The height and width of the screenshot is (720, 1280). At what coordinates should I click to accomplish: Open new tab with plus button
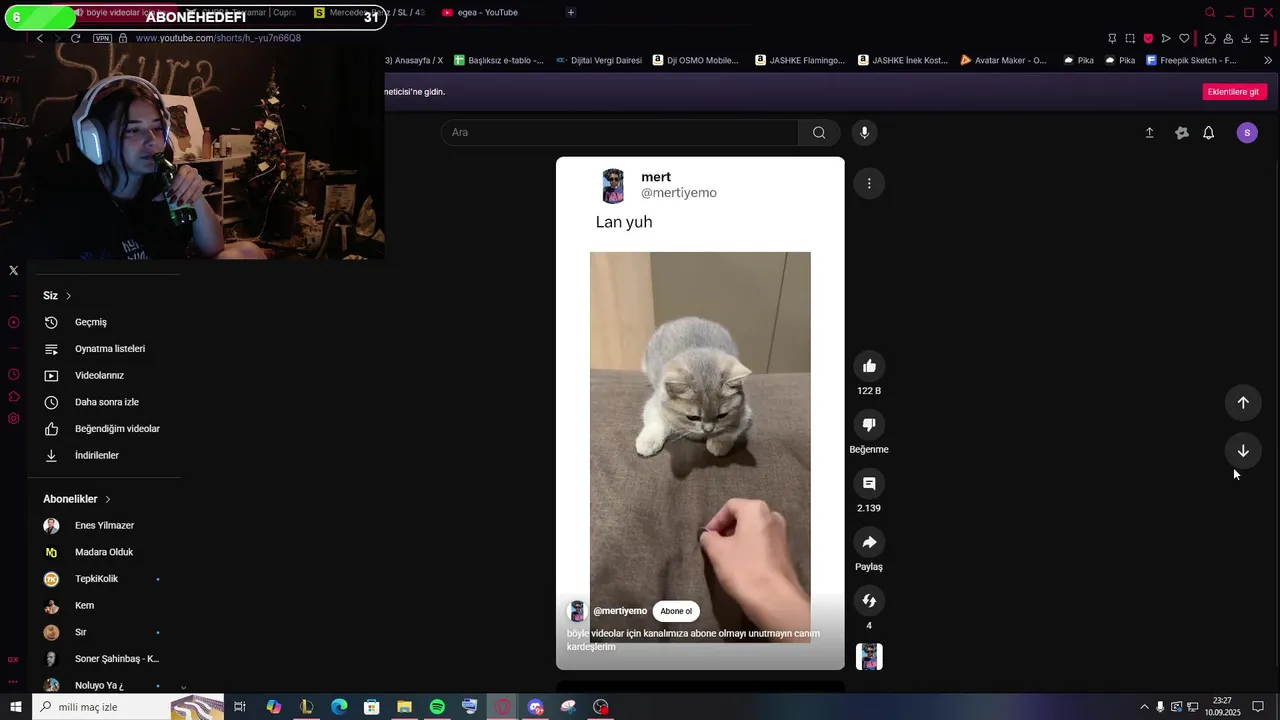571,13
